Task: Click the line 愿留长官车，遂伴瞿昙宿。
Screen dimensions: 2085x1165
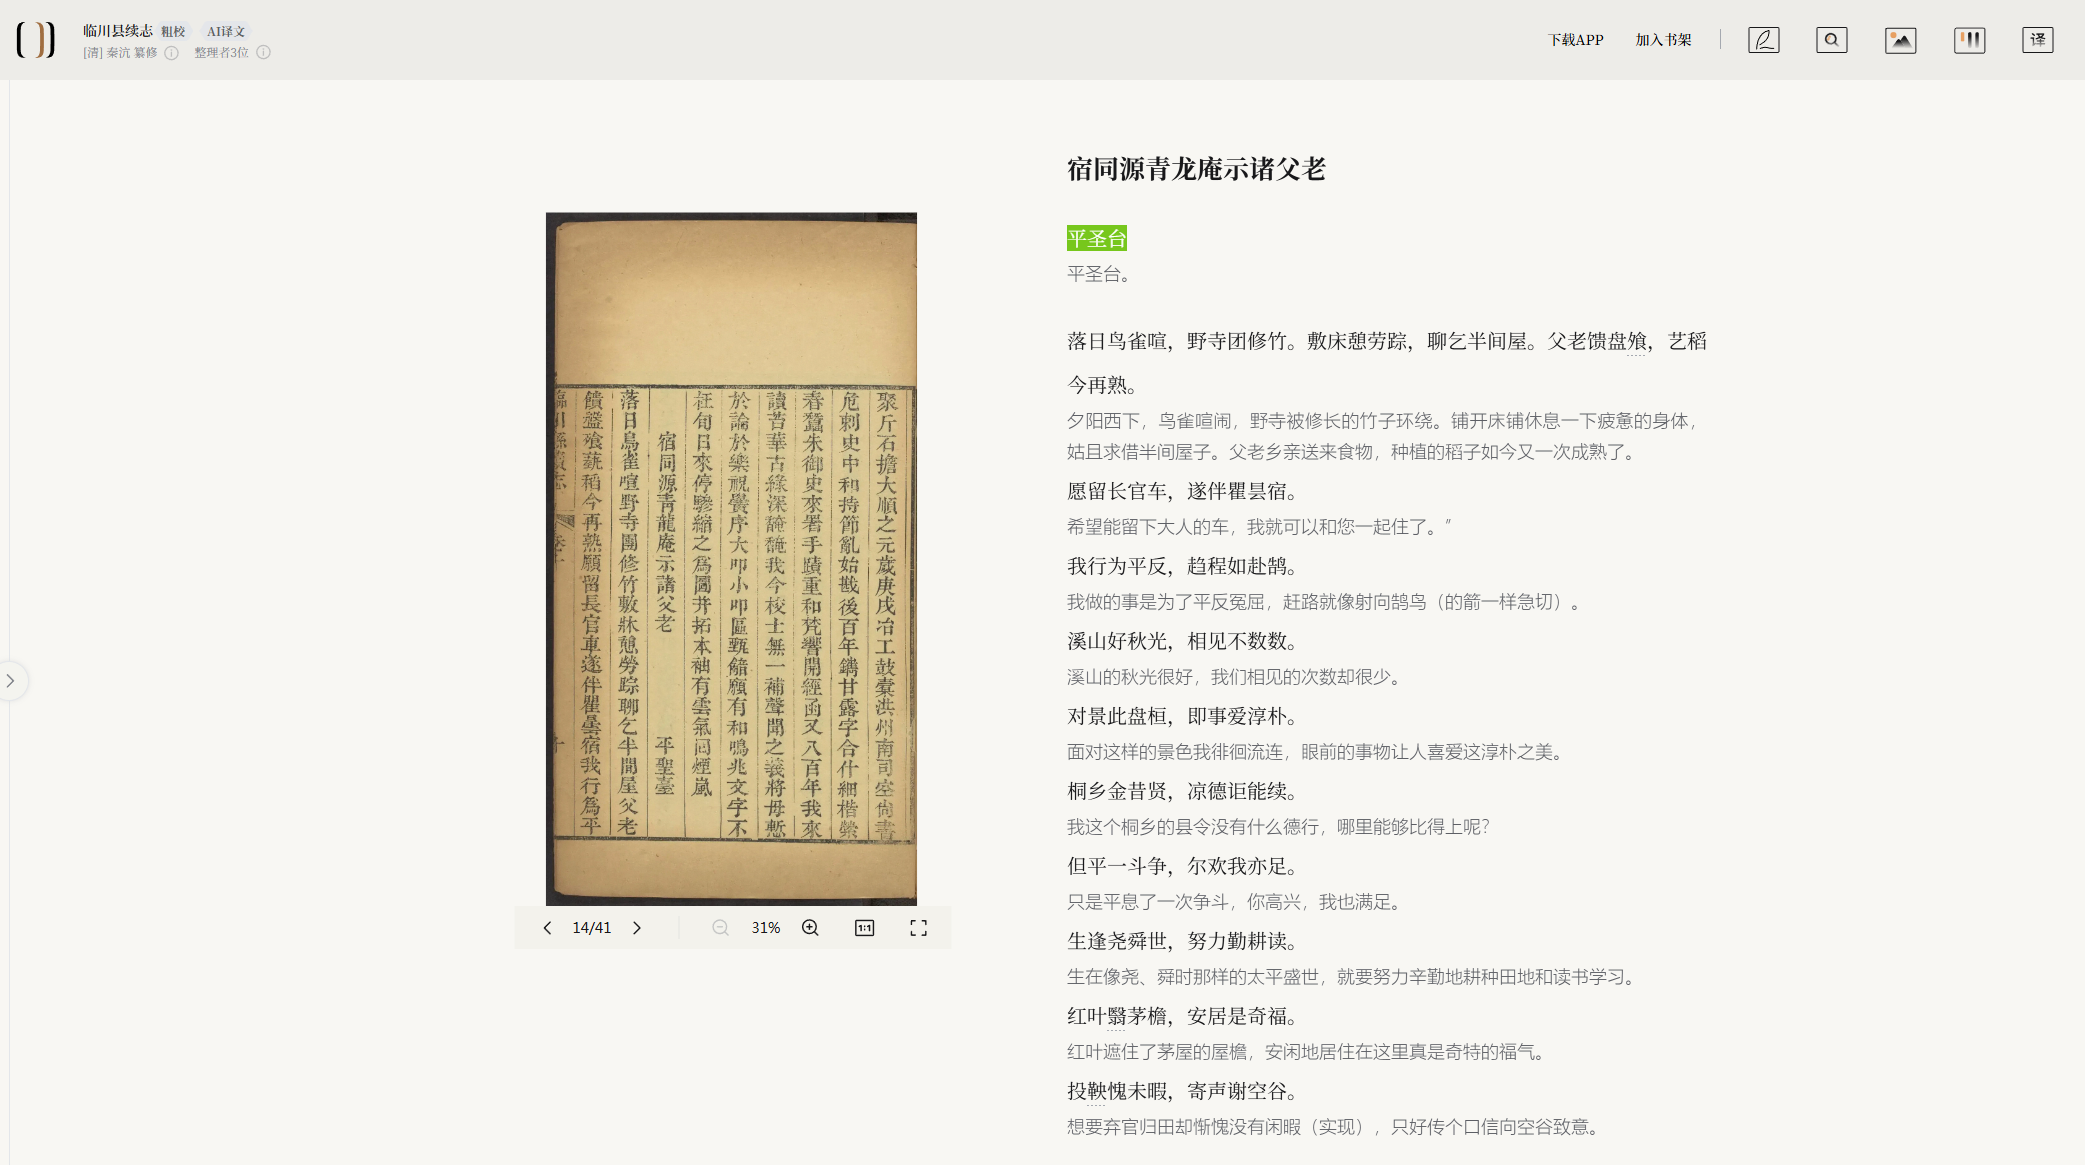Action: coord(1186,491)
